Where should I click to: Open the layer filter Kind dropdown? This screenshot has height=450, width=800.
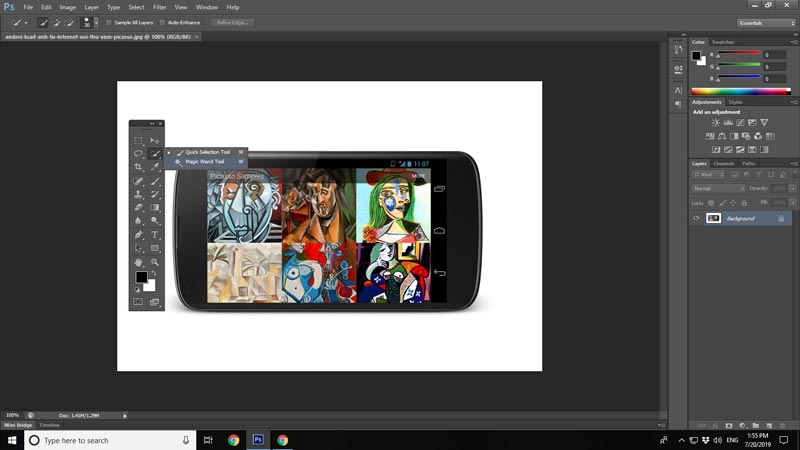click(708, 174)
